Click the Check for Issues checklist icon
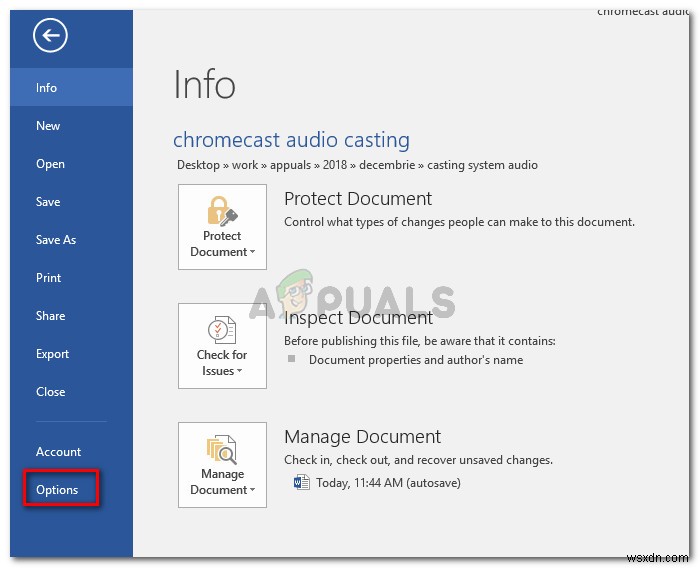 tap(222, 330)
